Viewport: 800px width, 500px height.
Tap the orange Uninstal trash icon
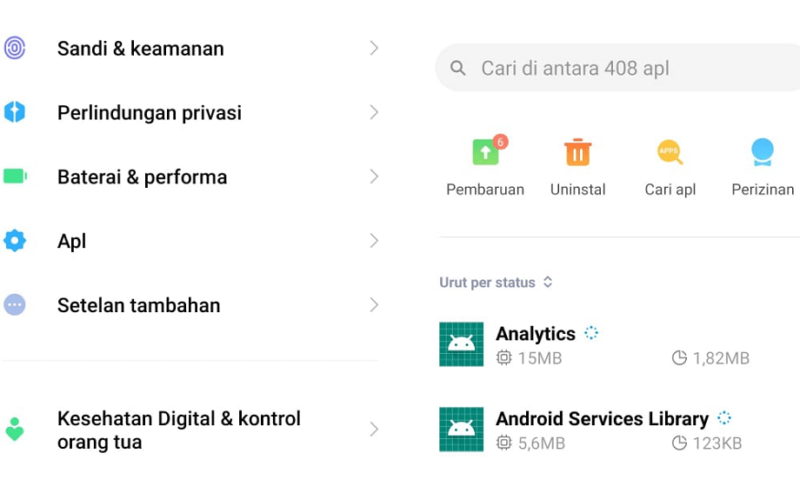(x=578, y=152)
